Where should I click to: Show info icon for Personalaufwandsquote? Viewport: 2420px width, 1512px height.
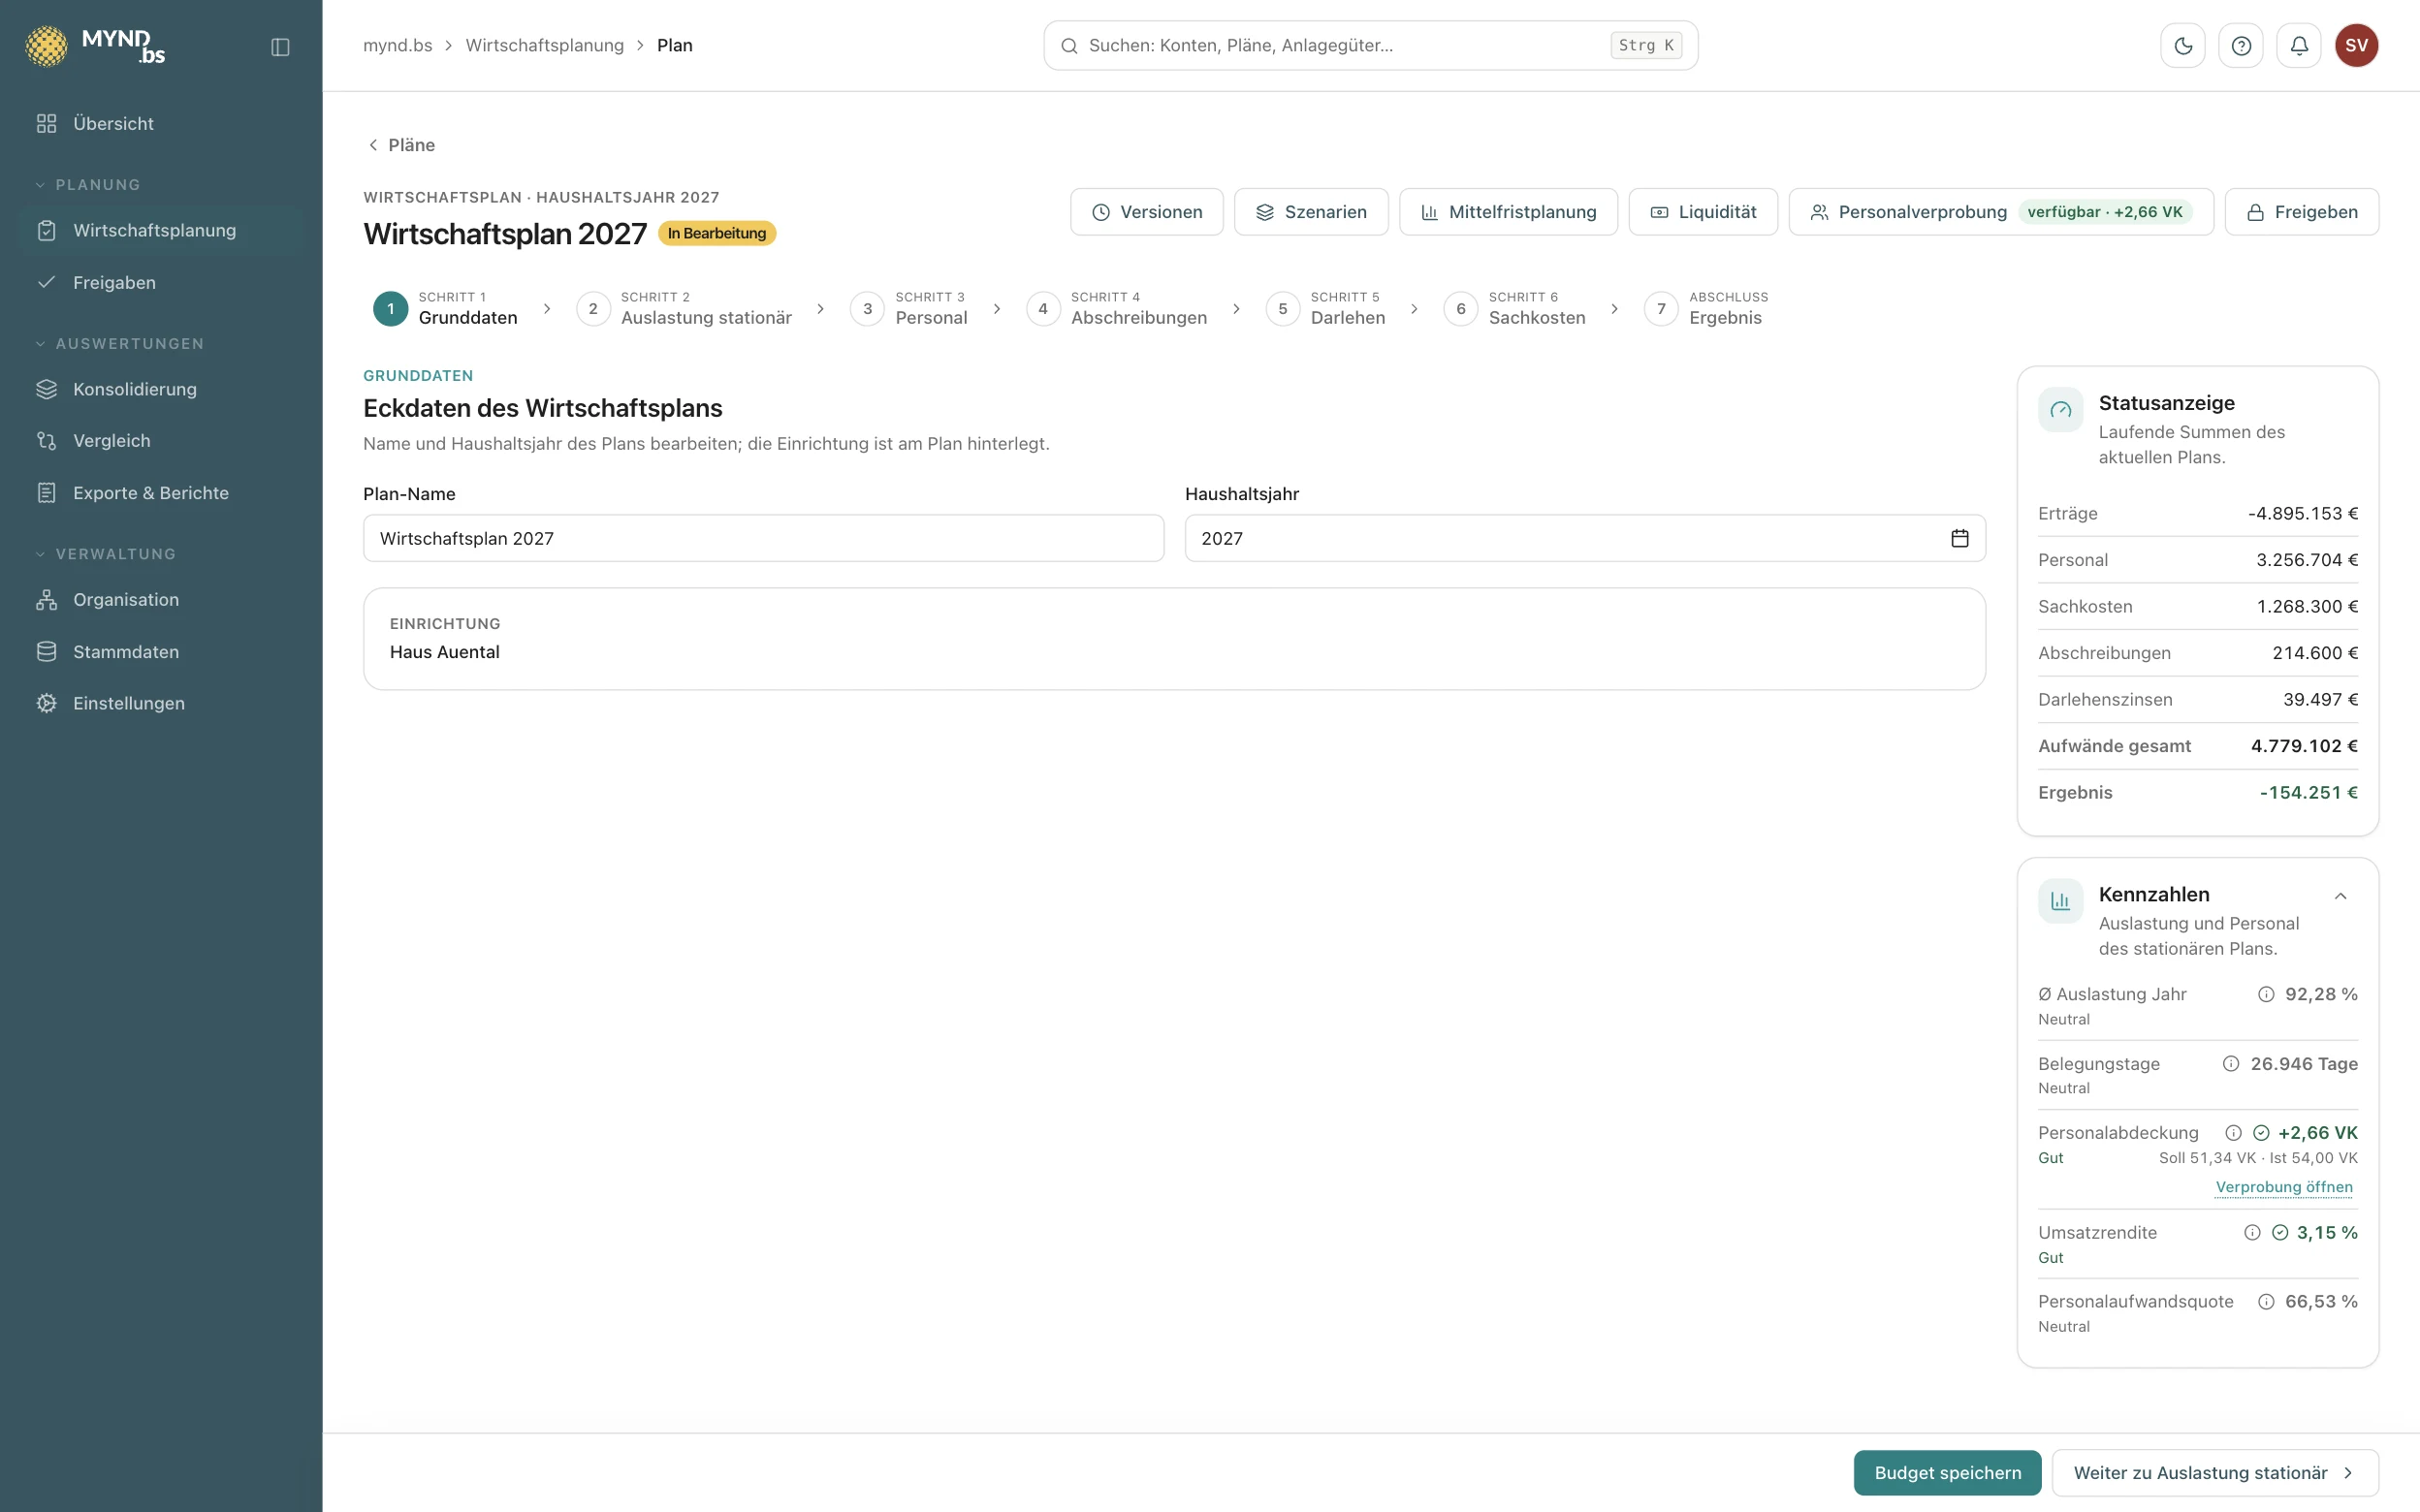pos(2266,1302)
